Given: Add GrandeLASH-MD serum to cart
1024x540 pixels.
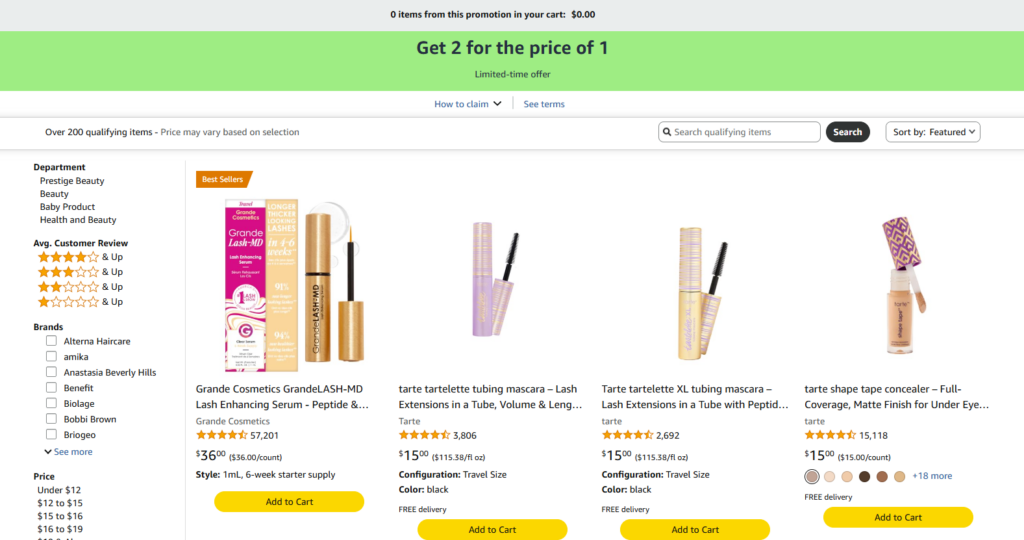Looking at the screenshot, I should [289, 502].
